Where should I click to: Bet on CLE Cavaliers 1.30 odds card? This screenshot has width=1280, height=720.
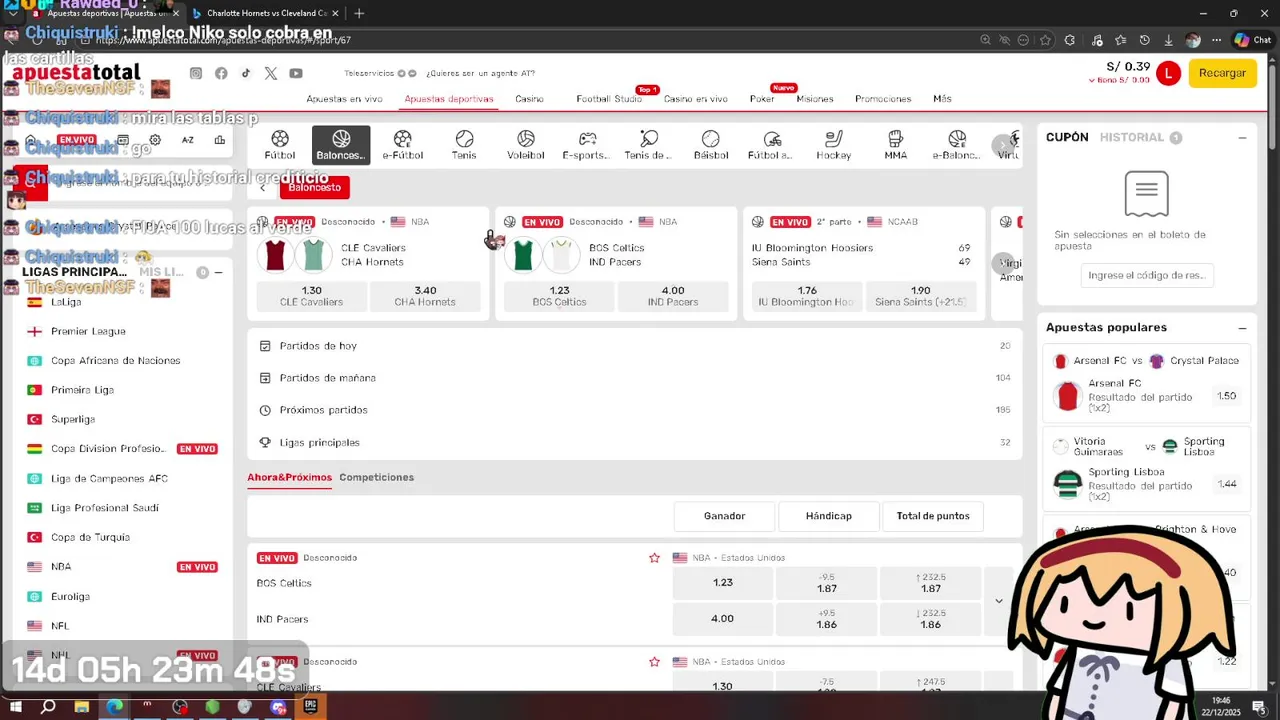(311, 296)
